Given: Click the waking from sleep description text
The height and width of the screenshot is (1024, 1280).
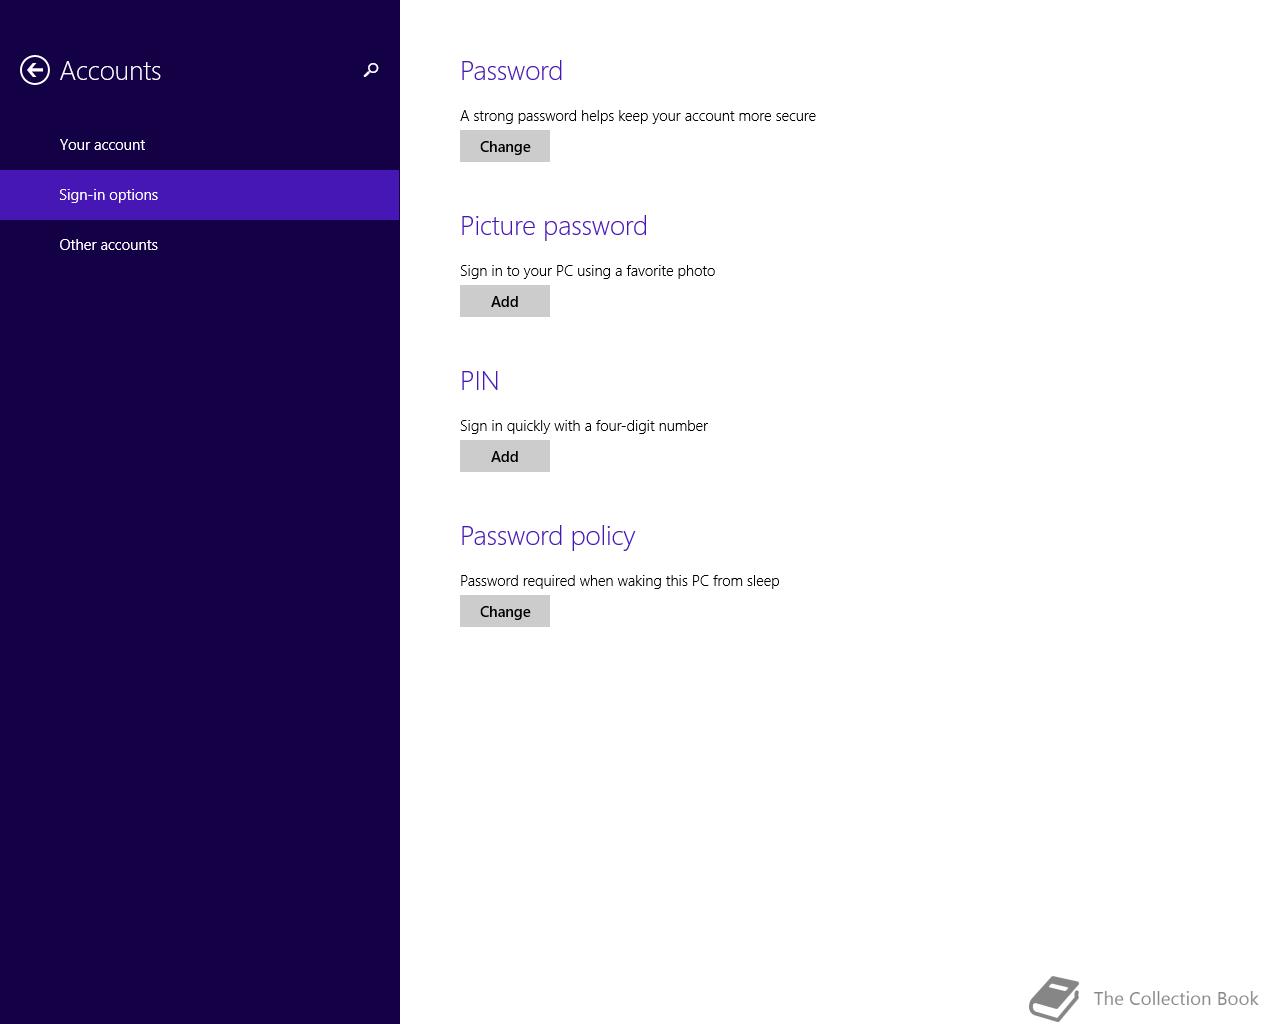Looking at the screenshot, I should 619,580.
